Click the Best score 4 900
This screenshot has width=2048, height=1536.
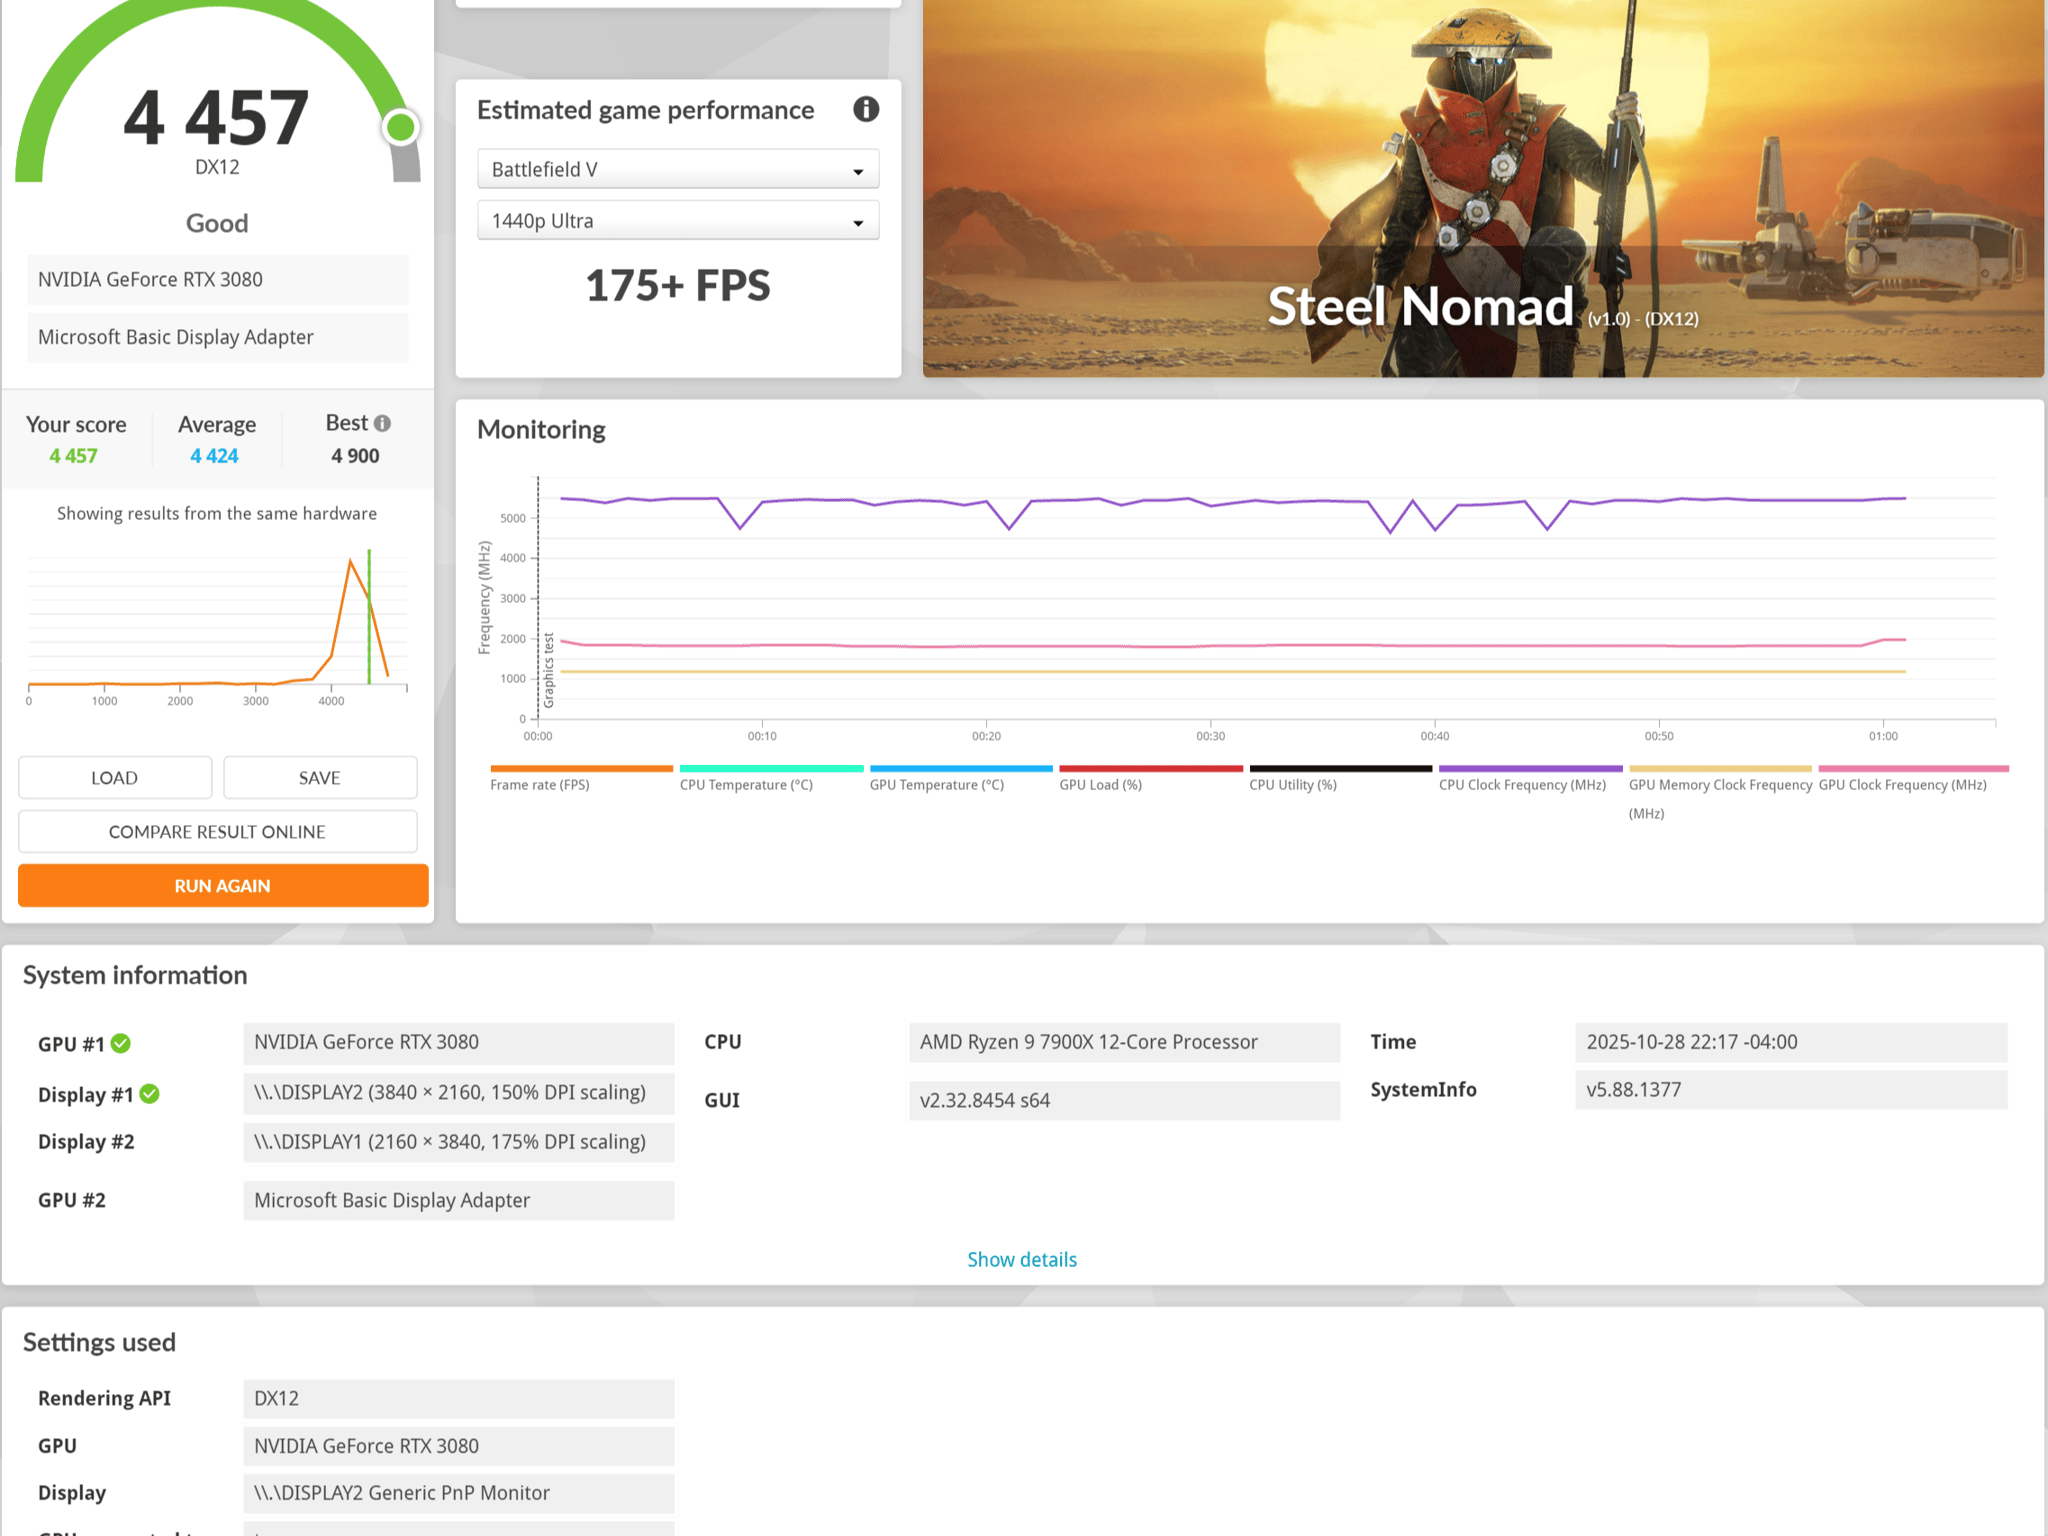tap(356, 456)
